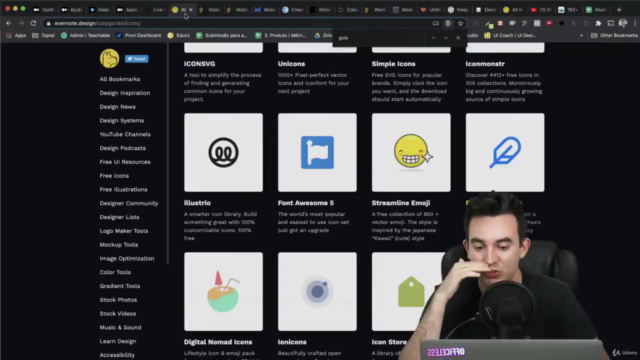Select Design Podcasts category
This screenshot has width=640, height=360.
122,148
